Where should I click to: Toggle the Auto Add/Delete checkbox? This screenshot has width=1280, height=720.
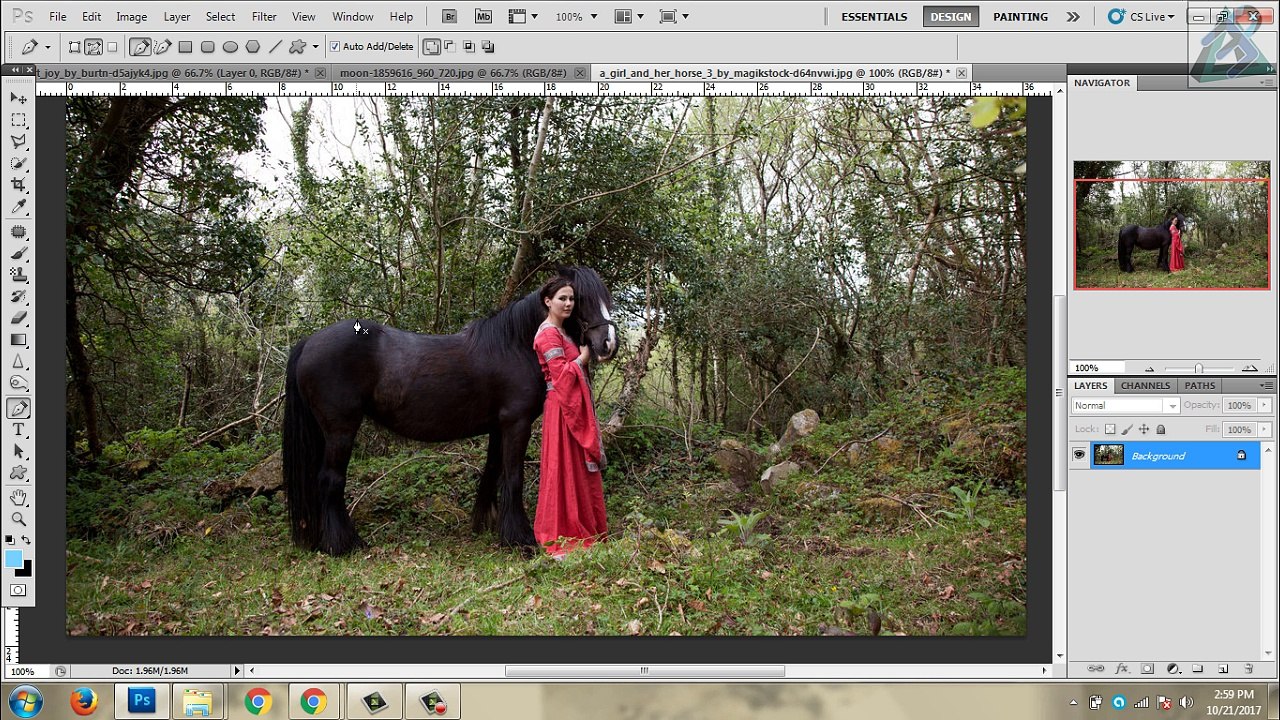[335, 47]
